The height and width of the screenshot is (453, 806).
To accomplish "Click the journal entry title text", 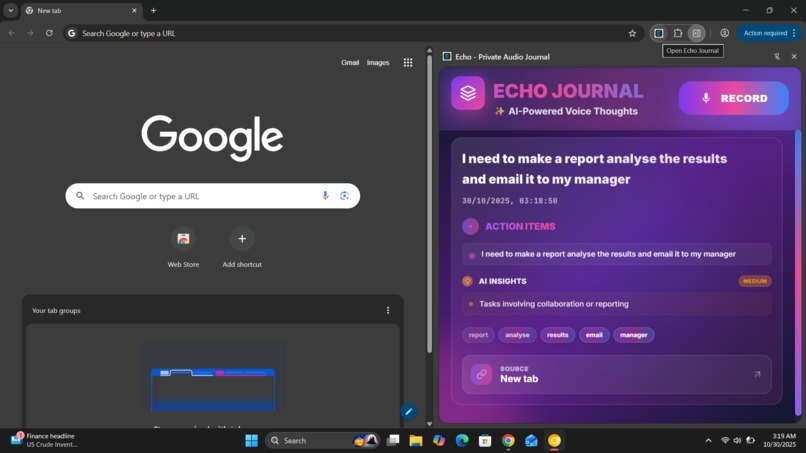I will [x=594, y=169].
